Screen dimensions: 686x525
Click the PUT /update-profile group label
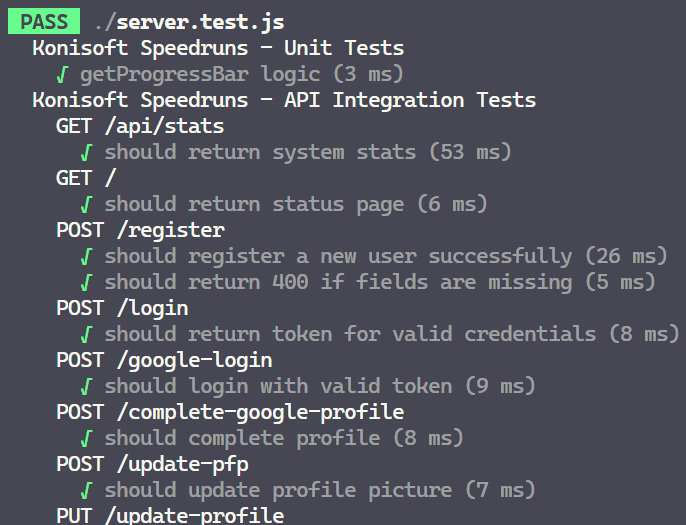170,515
